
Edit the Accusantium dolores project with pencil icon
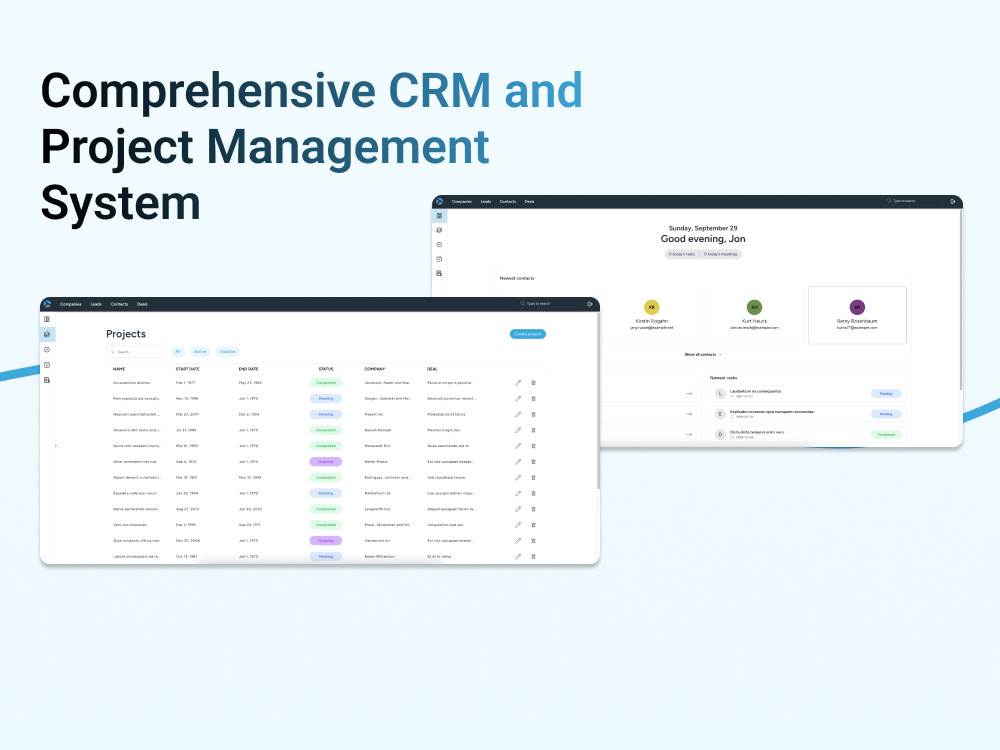point(518,383)
